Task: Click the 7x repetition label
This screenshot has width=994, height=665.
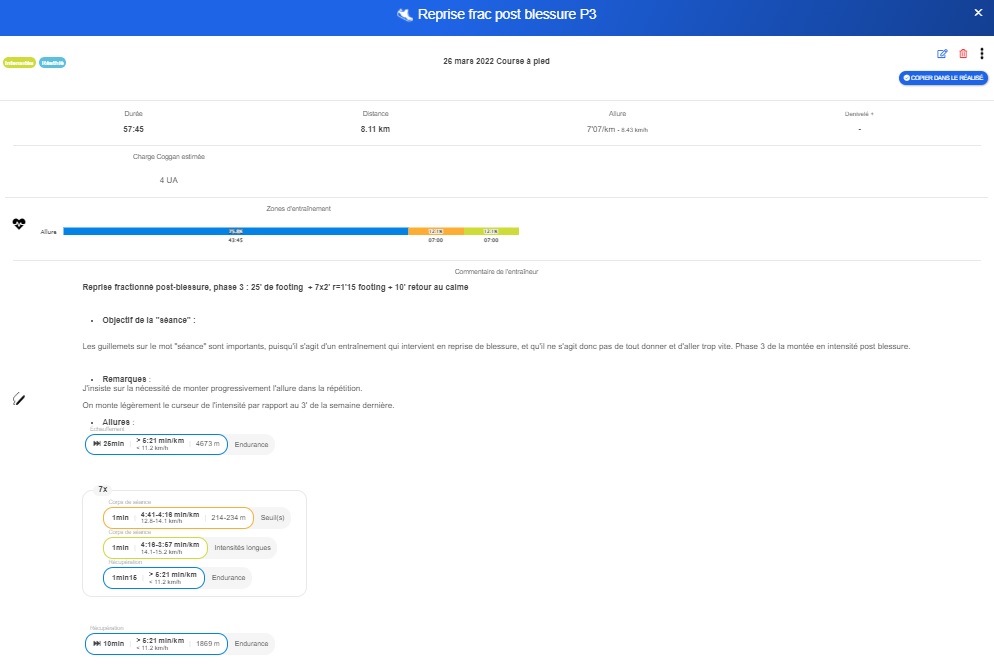Action: [102, 489]
